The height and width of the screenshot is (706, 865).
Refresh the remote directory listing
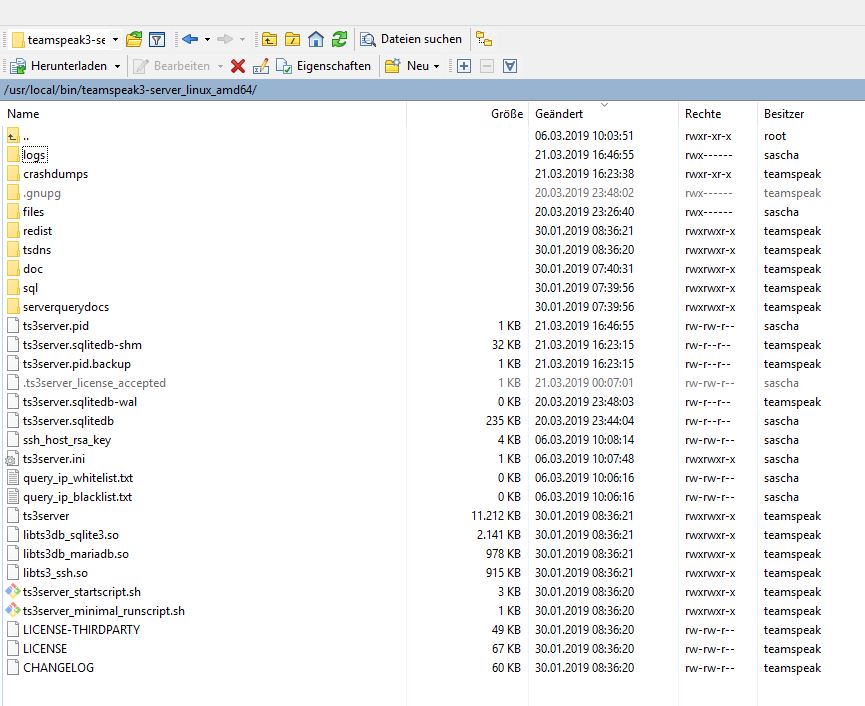point(339,39)
